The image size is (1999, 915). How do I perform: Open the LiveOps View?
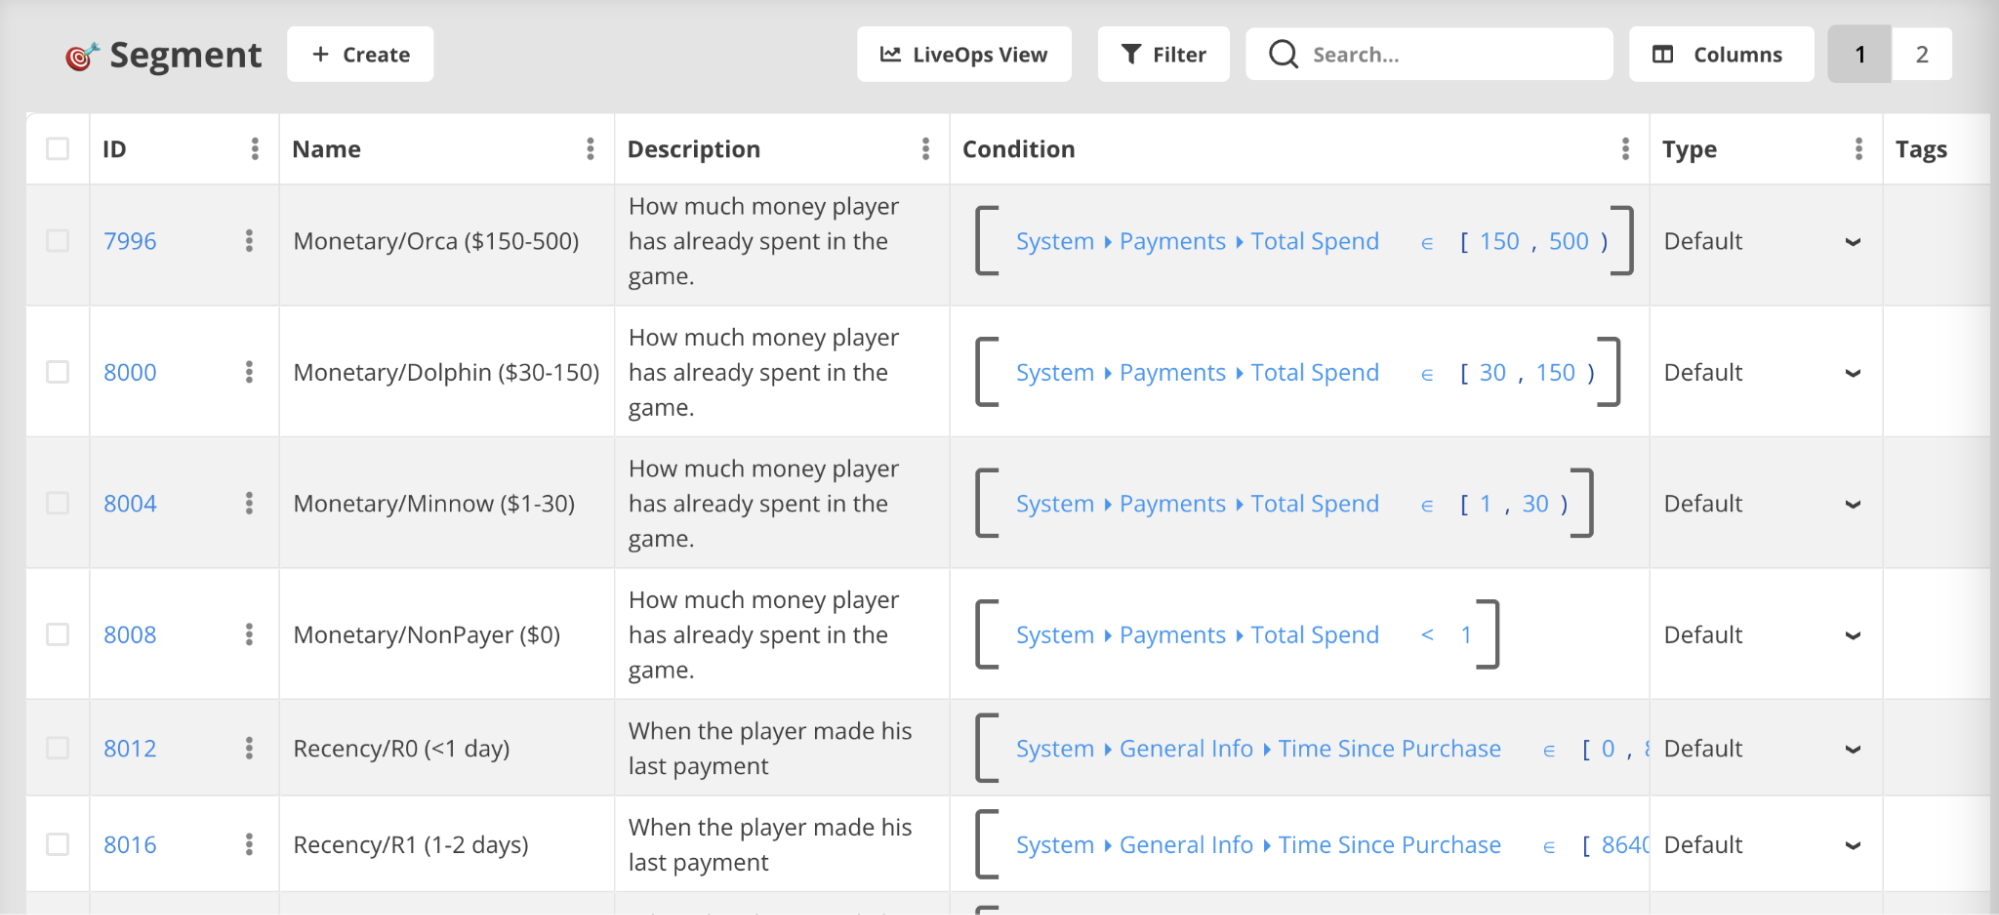pyautogui.click(x=963, y=54)
